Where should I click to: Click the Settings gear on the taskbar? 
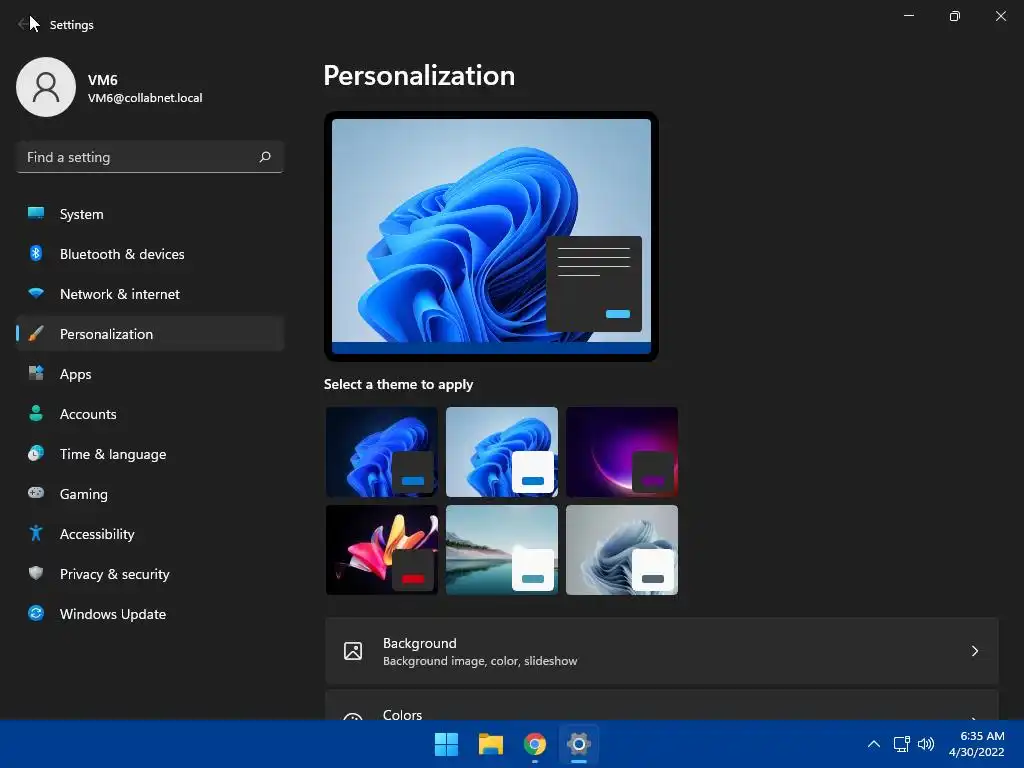tap(579, 744)
